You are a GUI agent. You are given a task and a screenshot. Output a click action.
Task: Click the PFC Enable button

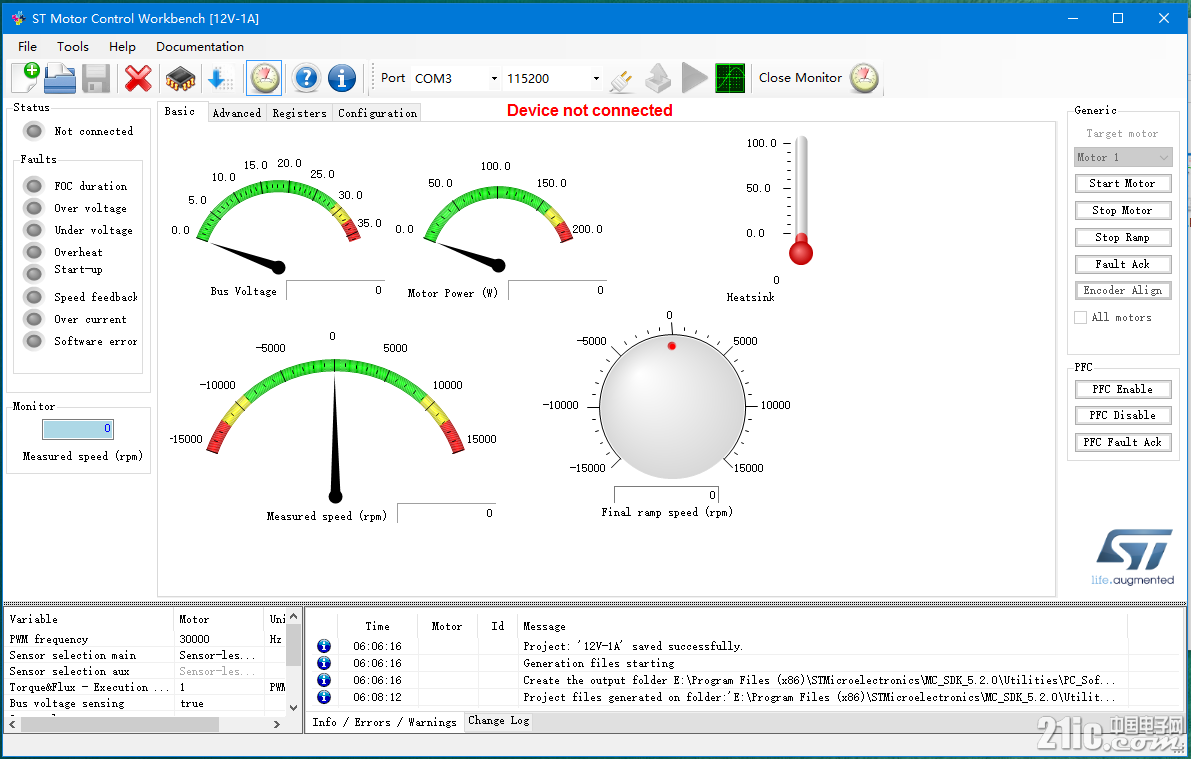[x=1123, y=389]
